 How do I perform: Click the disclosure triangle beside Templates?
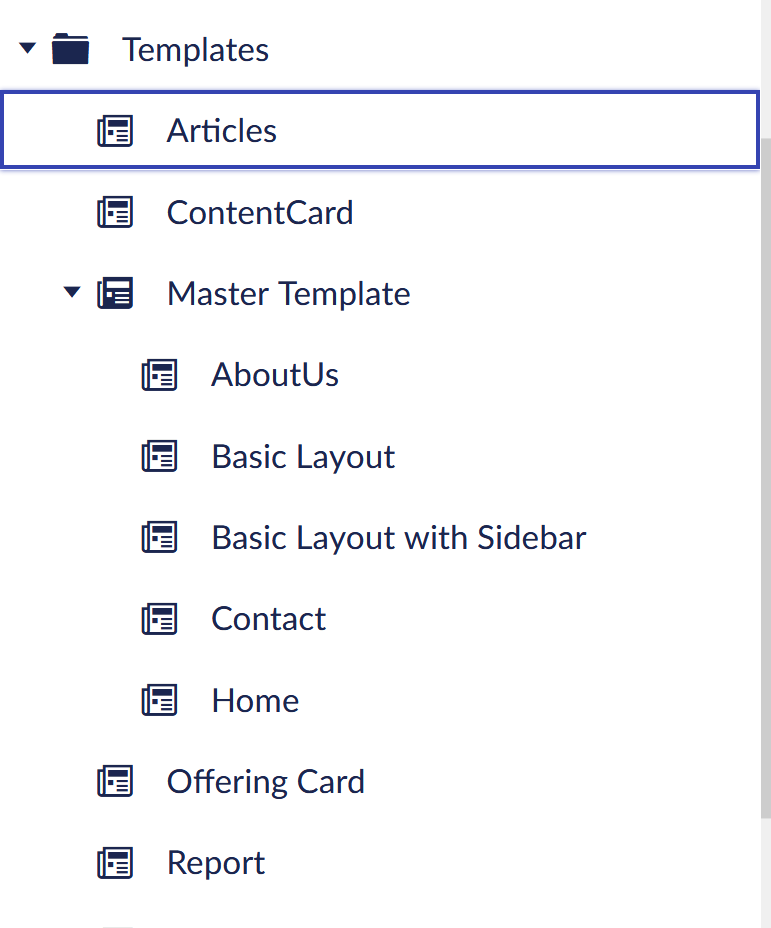click(27, 47)
